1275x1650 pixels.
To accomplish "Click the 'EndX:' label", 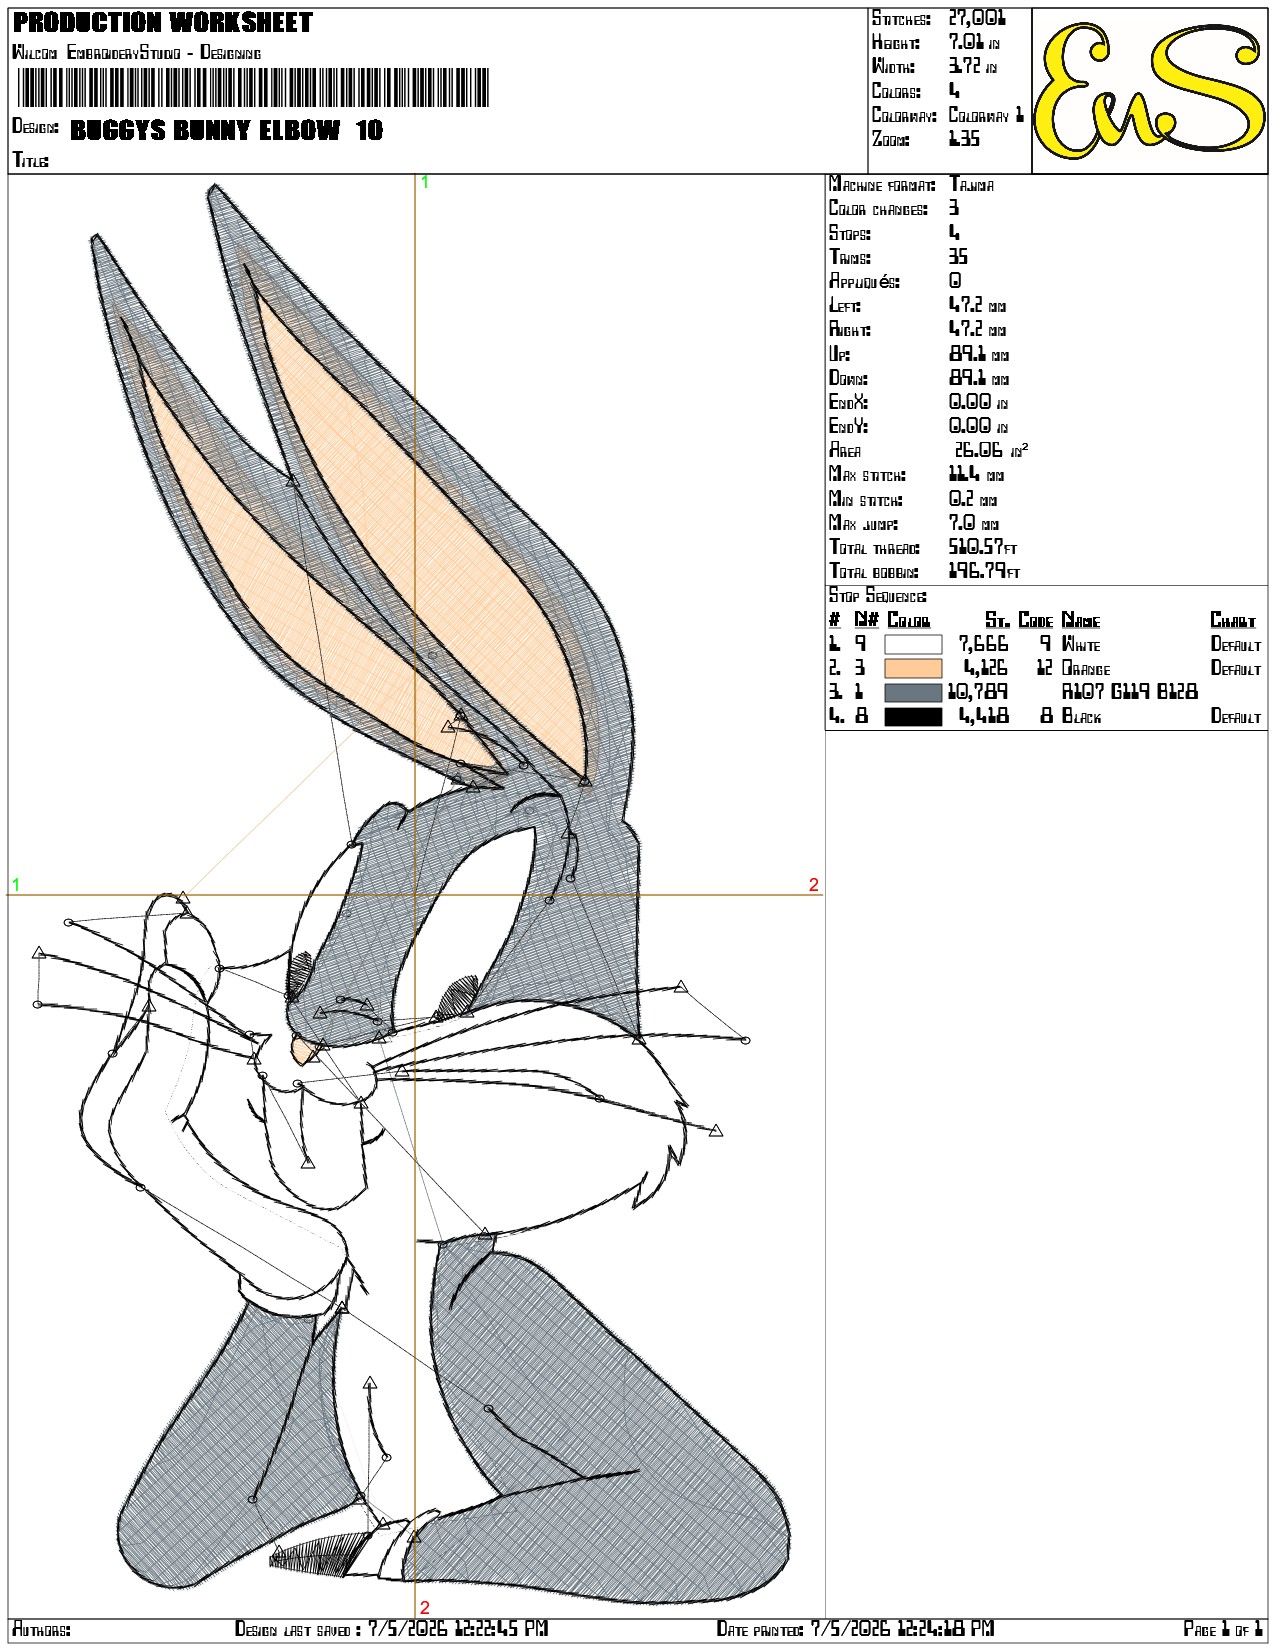I will point(848,402).
